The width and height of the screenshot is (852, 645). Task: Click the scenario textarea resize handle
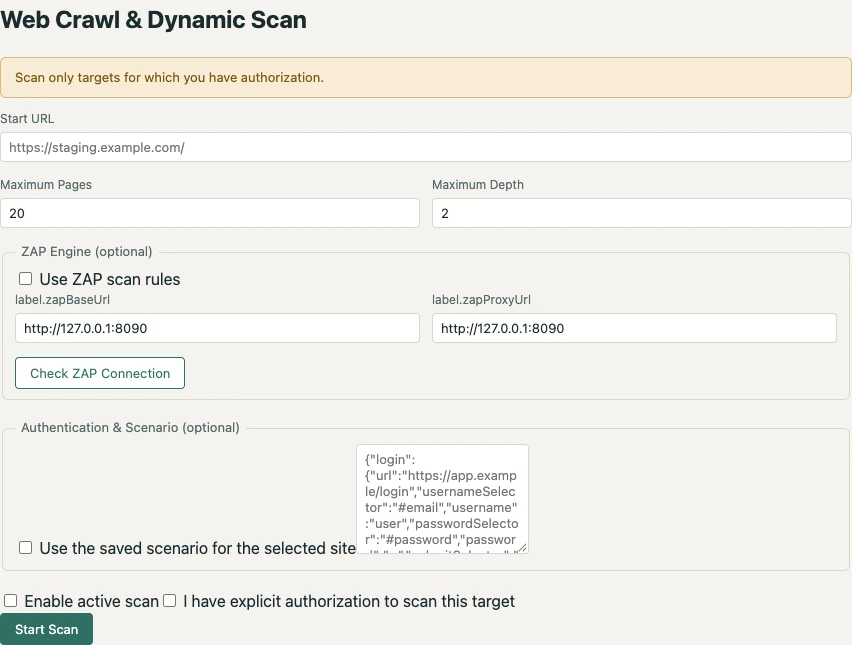pyautogui.click(x=523, y=548)
